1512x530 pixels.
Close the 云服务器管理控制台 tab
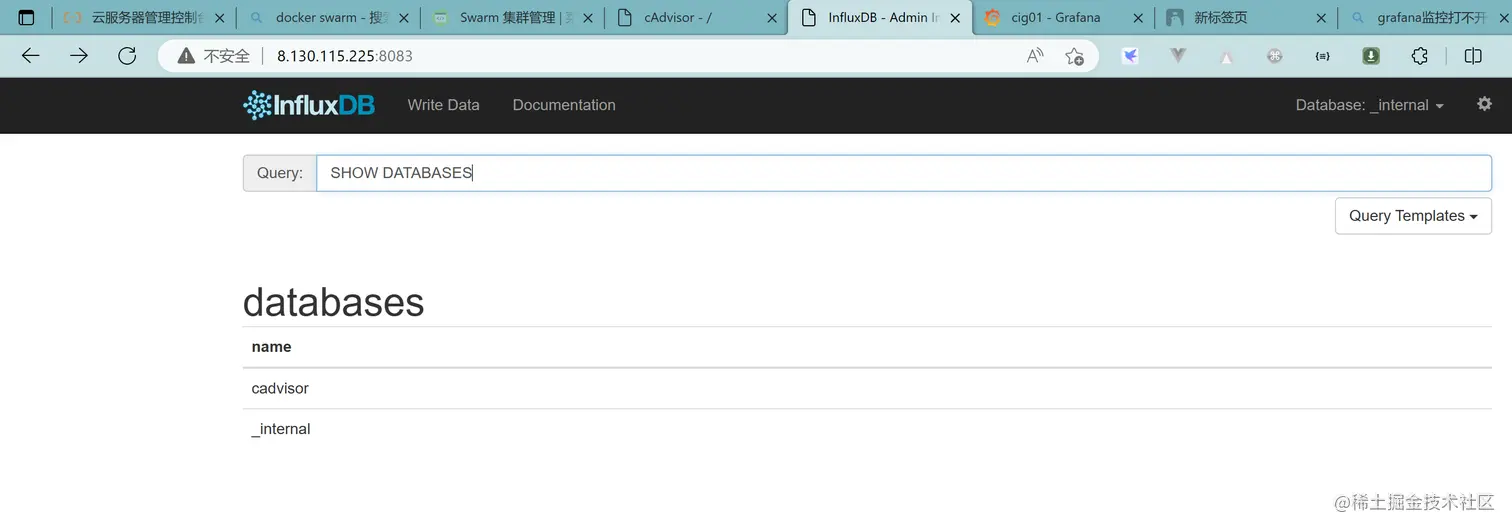(x=219, y=18)
